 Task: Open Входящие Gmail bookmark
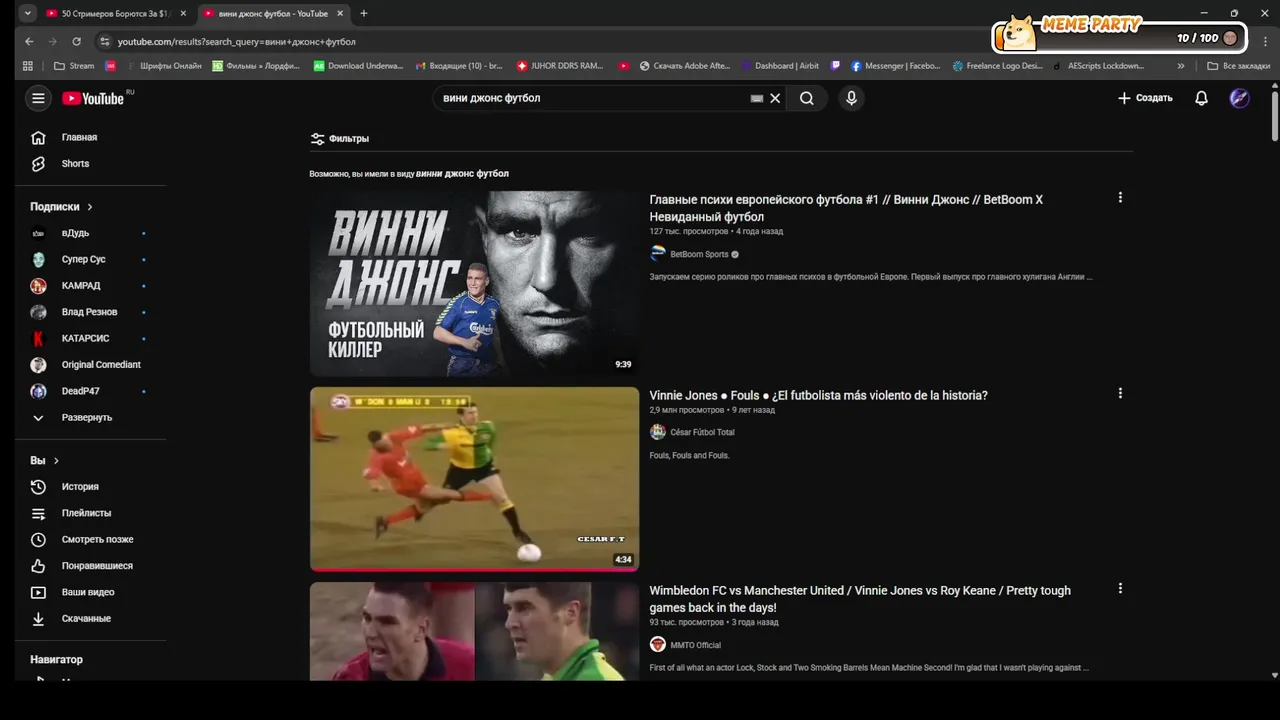(459, 66)
